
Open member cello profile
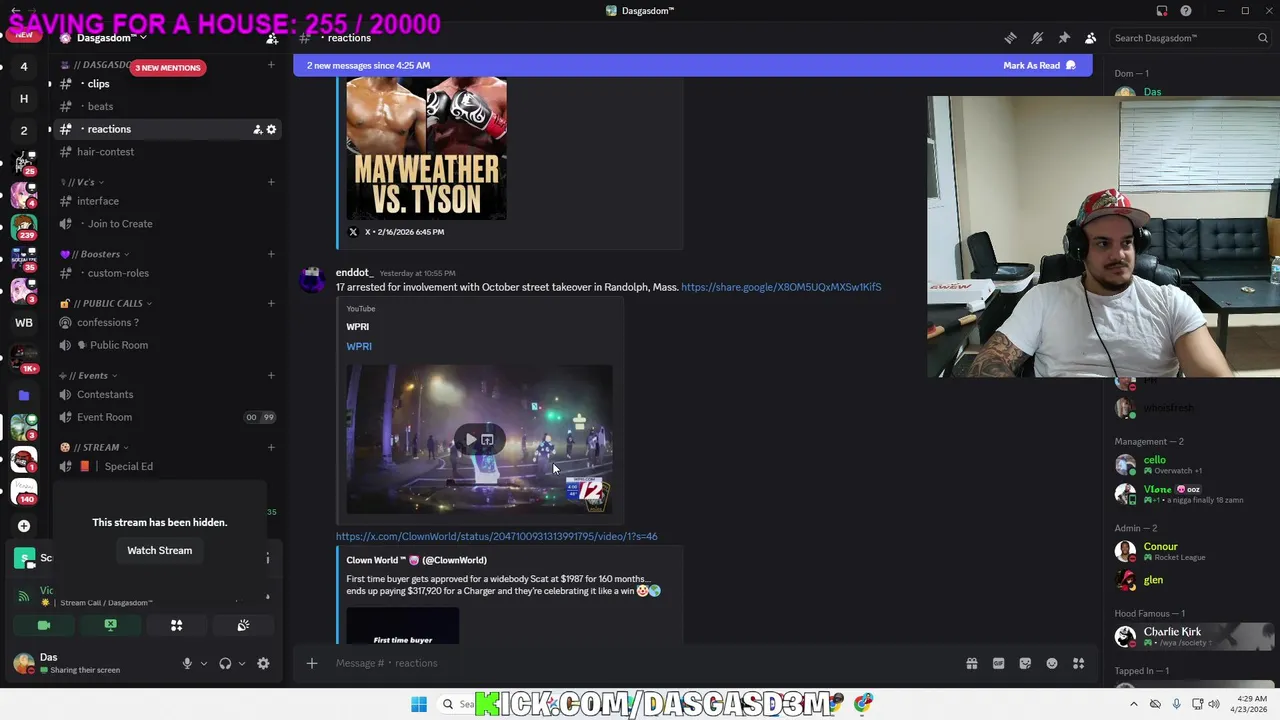click(1193, 465)
